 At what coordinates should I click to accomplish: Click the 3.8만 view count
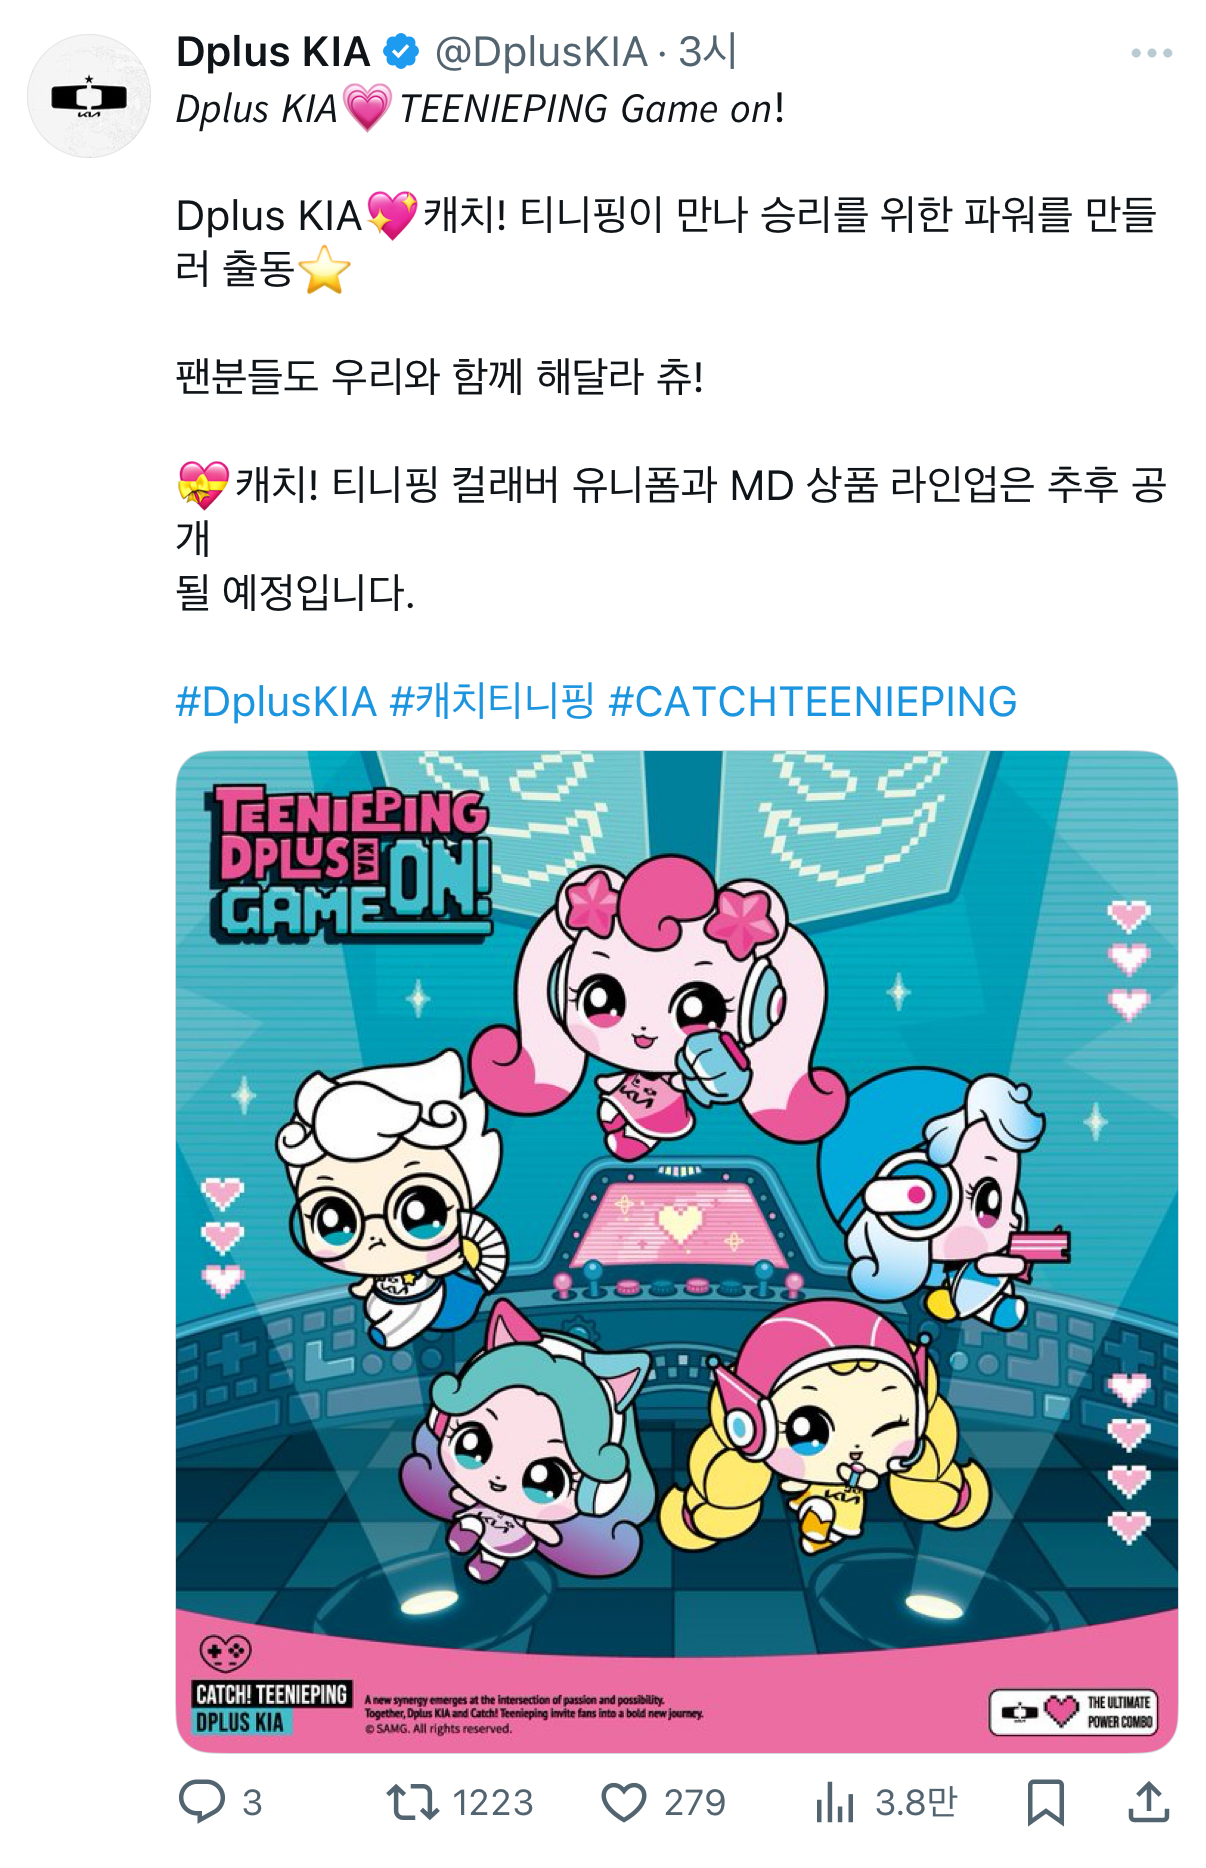coord(916,1802)
